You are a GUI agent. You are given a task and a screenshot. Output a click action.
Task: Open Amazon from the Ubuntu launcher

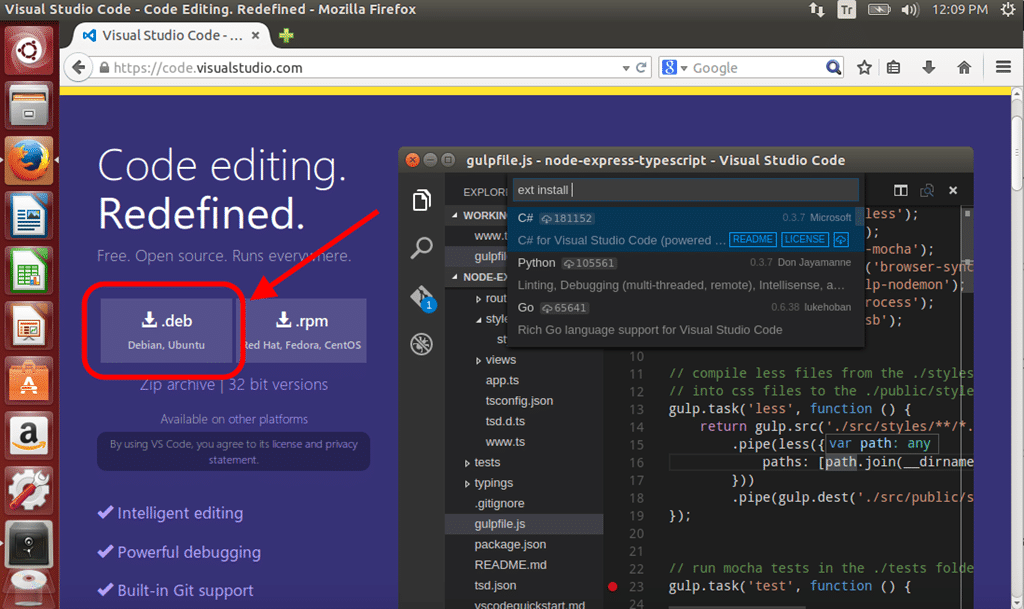tap(28, 435)
